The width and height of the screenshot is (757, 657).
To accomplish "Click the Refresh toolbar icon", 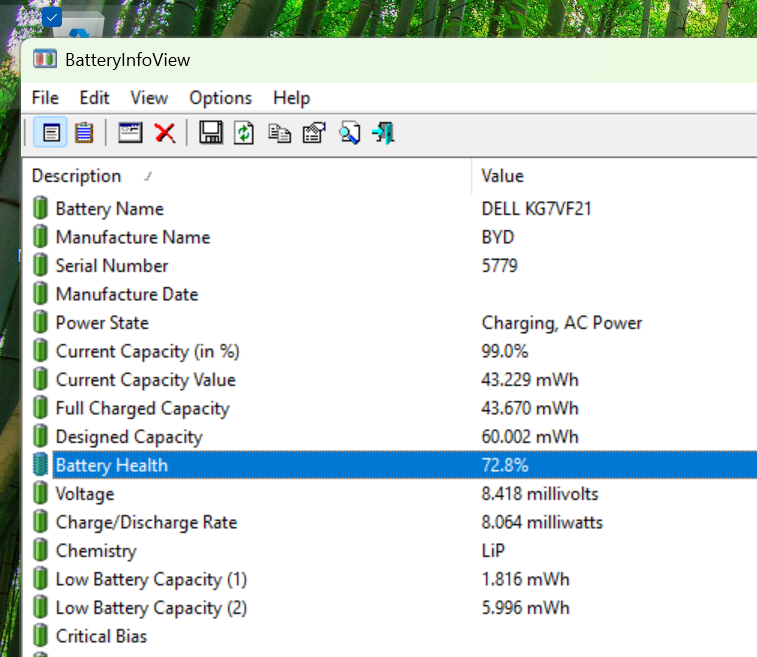I will point(244,132).
